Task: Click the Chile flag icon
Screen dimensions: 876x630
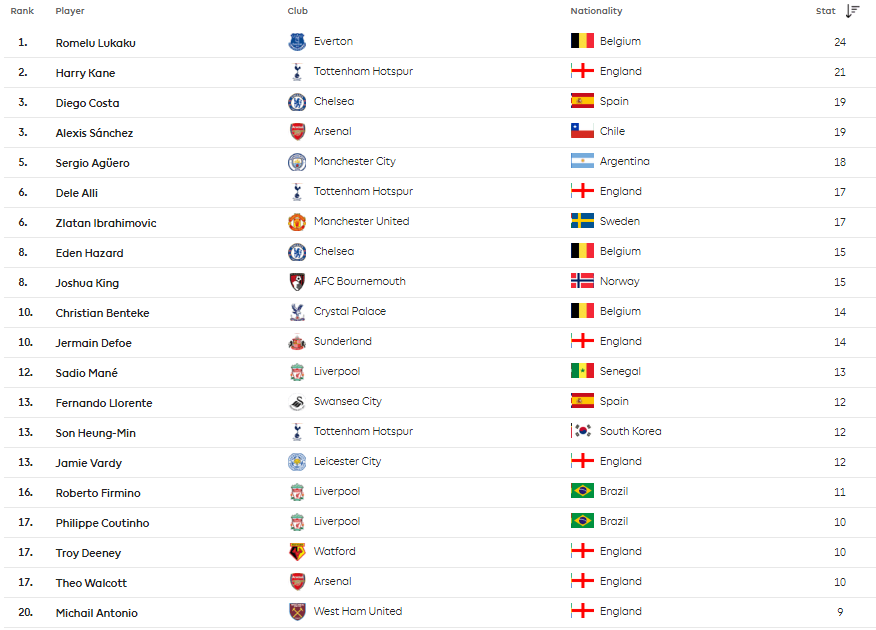Action: pyautogui.click(x=582, y=132)
